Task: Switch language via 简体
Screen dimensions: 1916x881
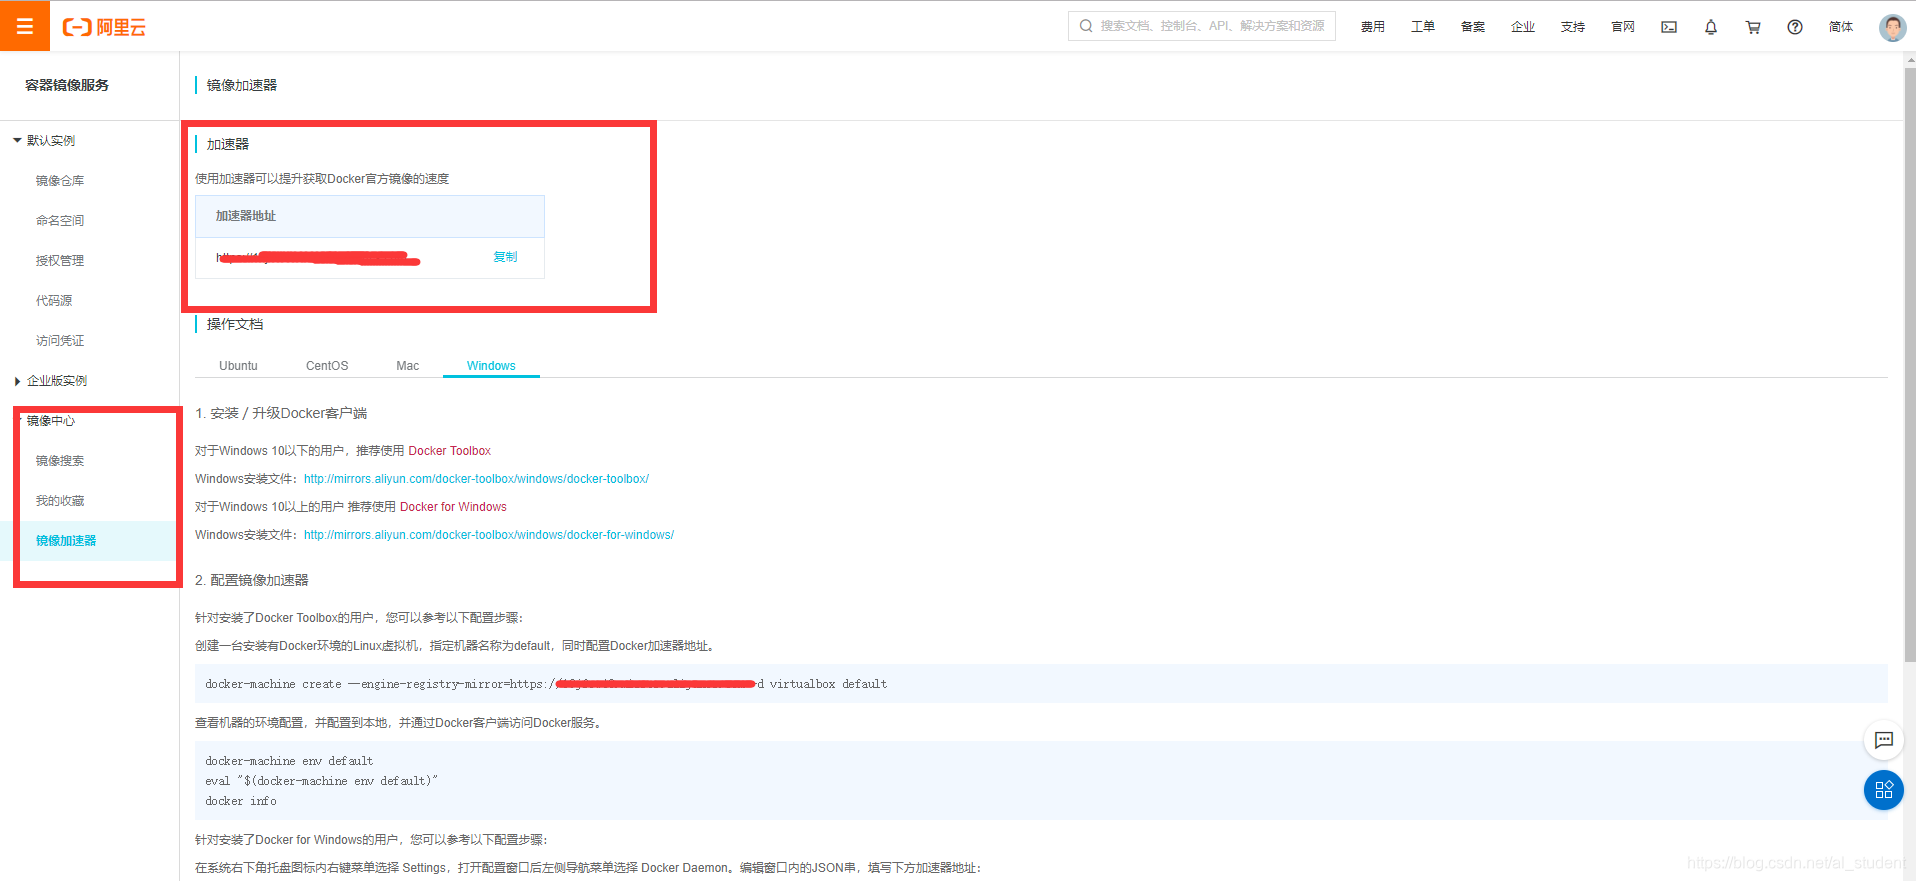Action: [x=1841, y=27]
